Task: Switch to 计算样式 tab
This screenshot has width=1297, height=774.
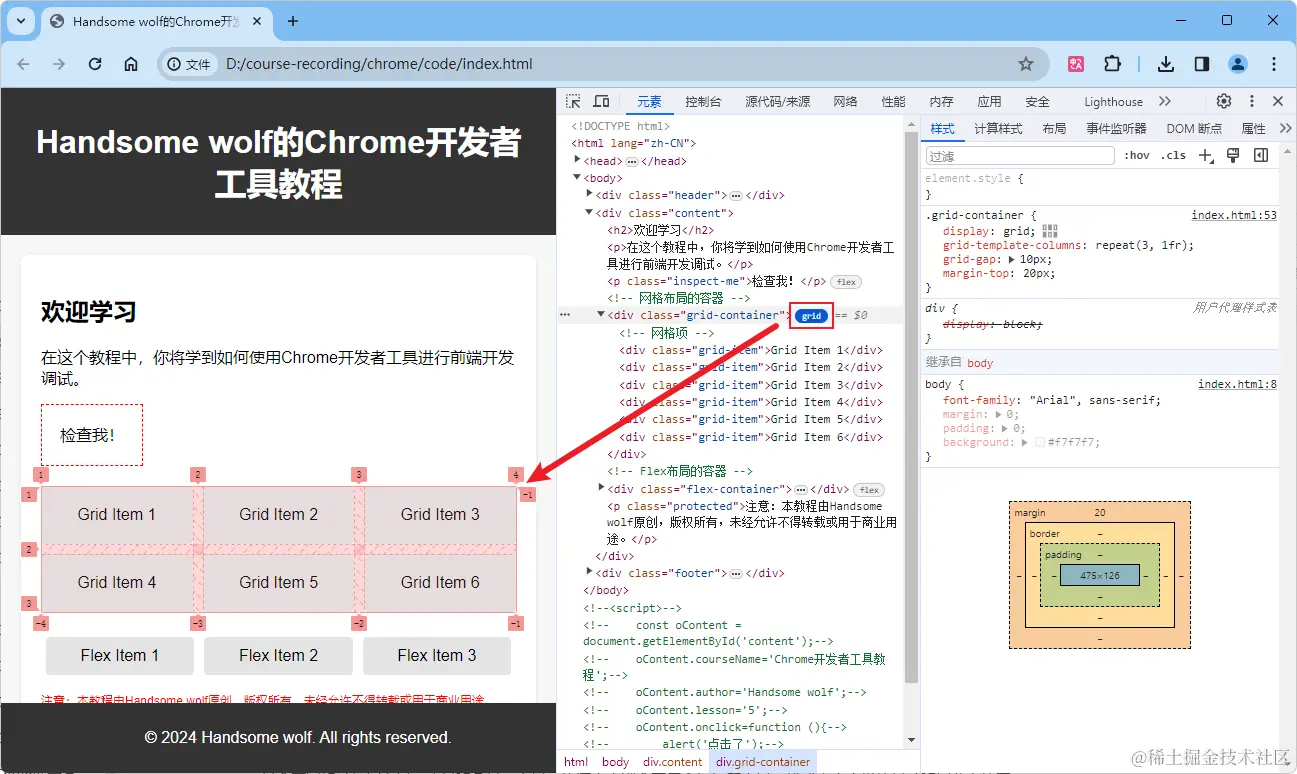Action: click(998, 128)
